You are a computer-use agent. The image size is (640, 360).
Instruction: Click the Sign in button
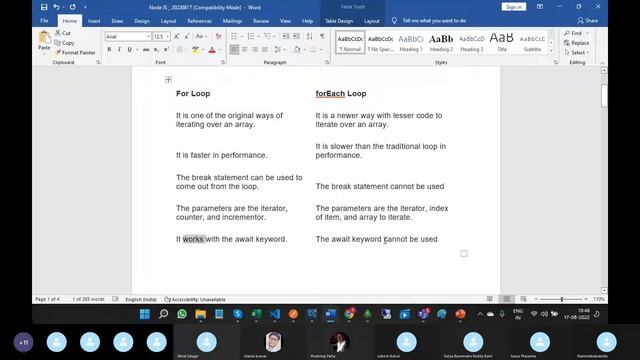[513, 7]
